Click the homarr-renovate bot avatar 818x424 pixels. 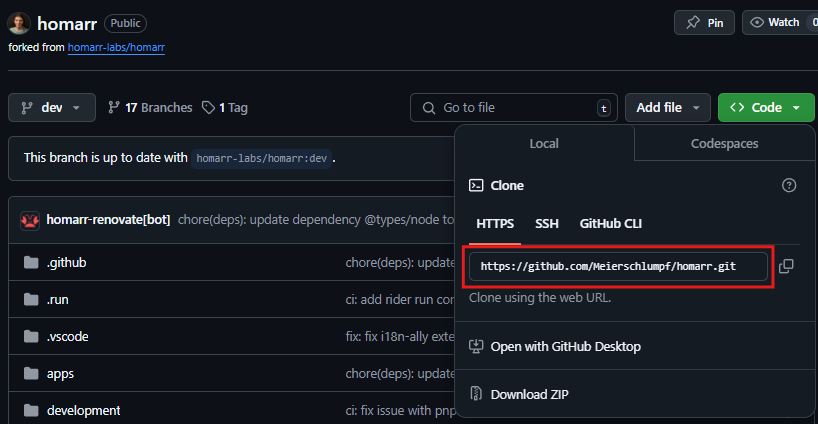[x=30, y=220]
